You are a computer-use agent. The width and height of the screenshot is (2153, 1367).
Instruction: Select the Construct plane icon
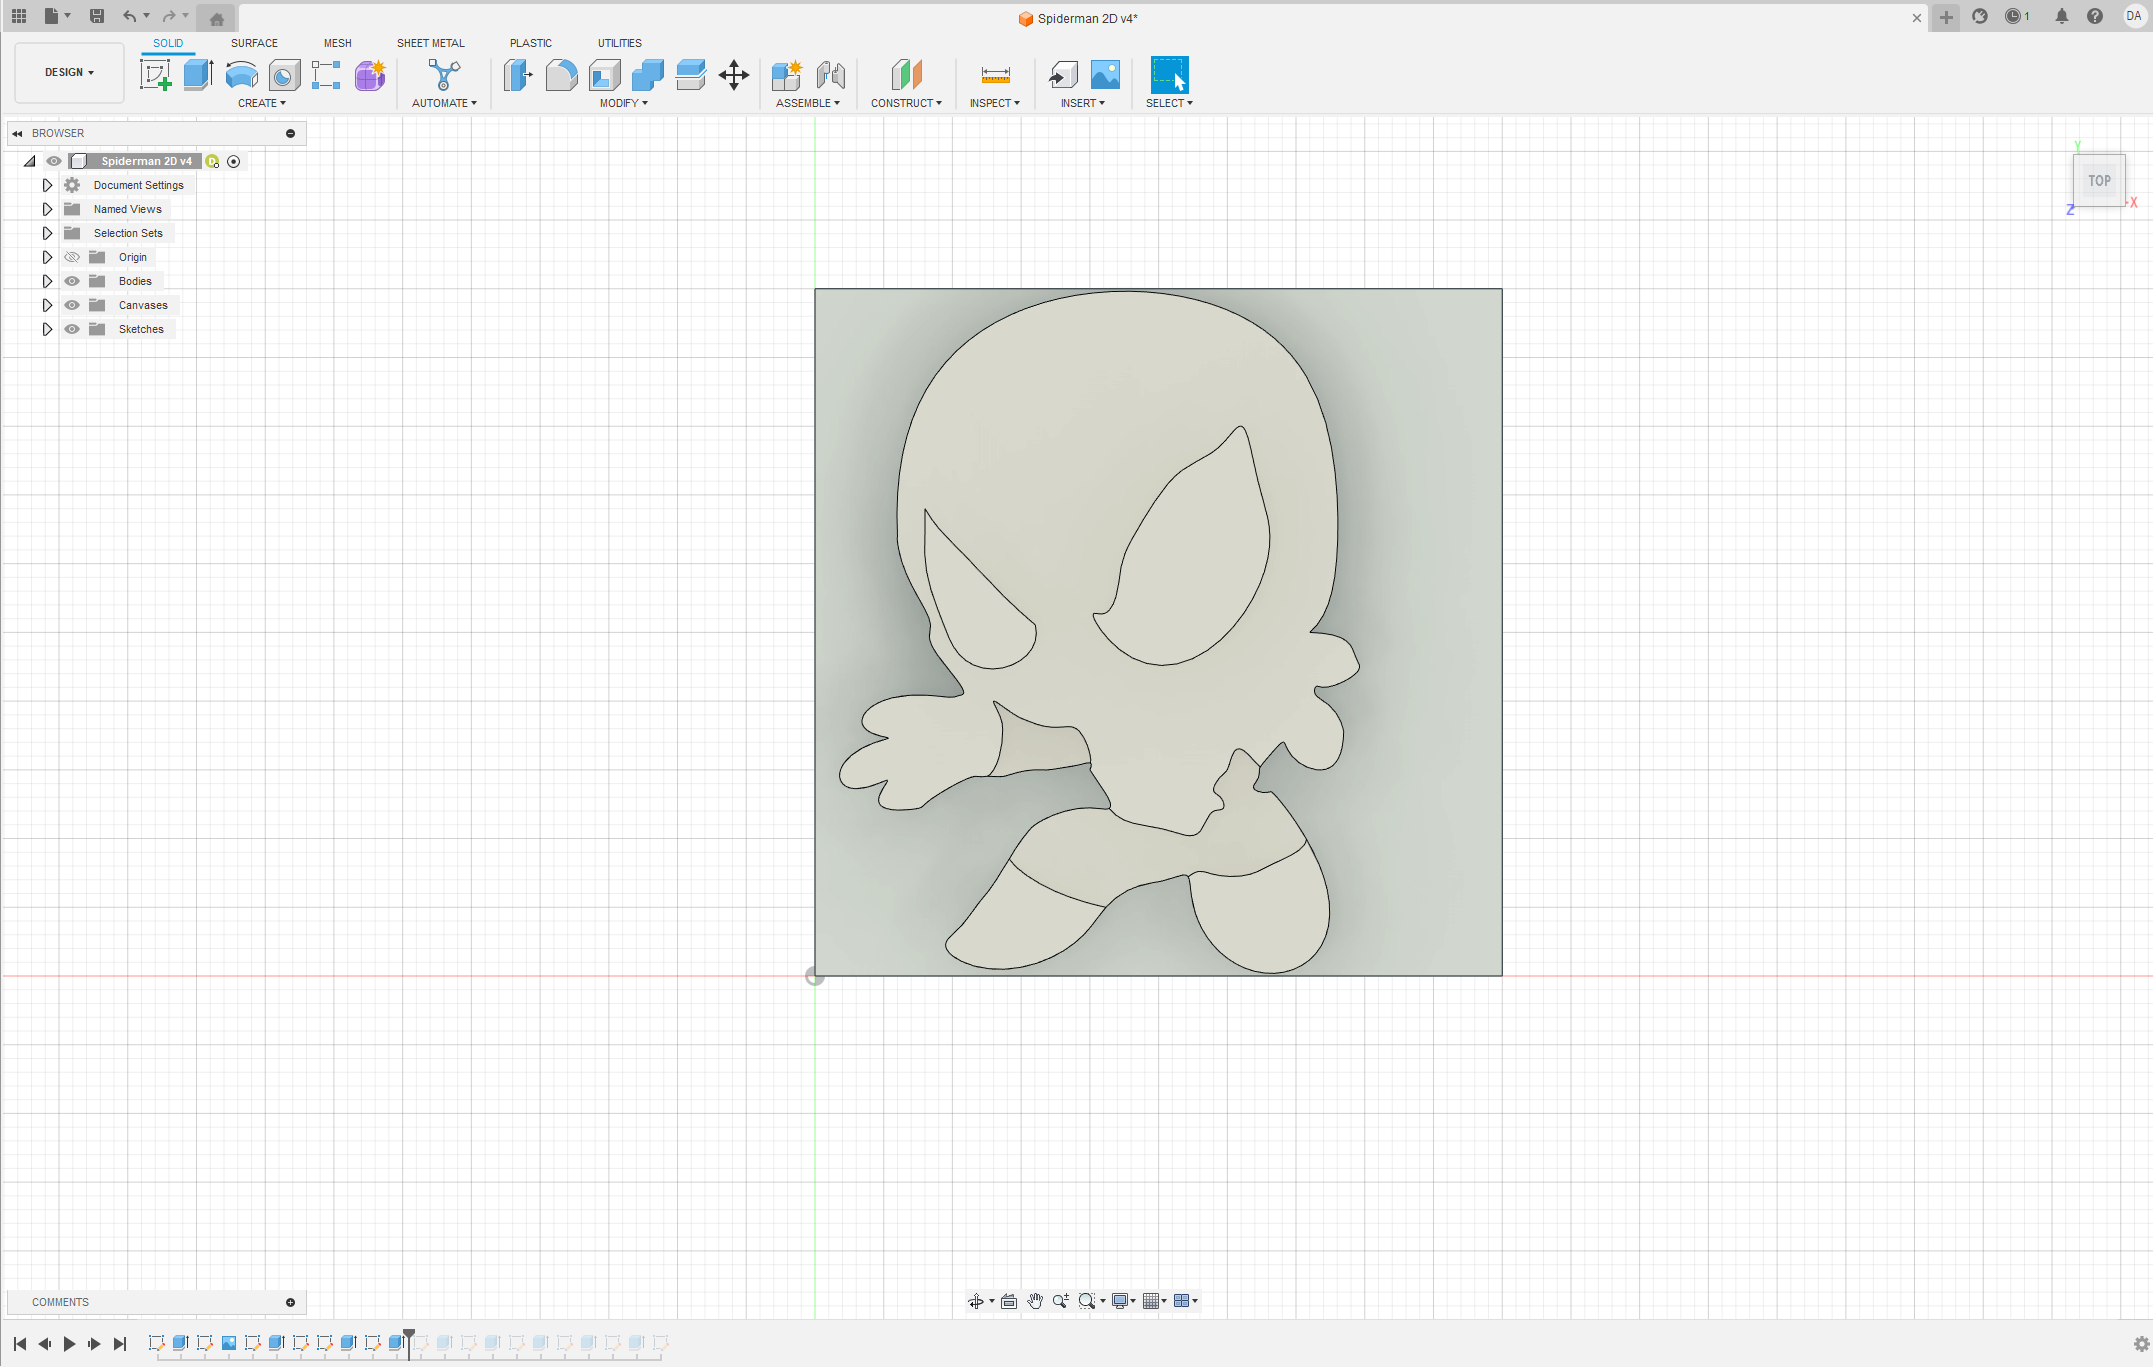click(x=907, y=74)
